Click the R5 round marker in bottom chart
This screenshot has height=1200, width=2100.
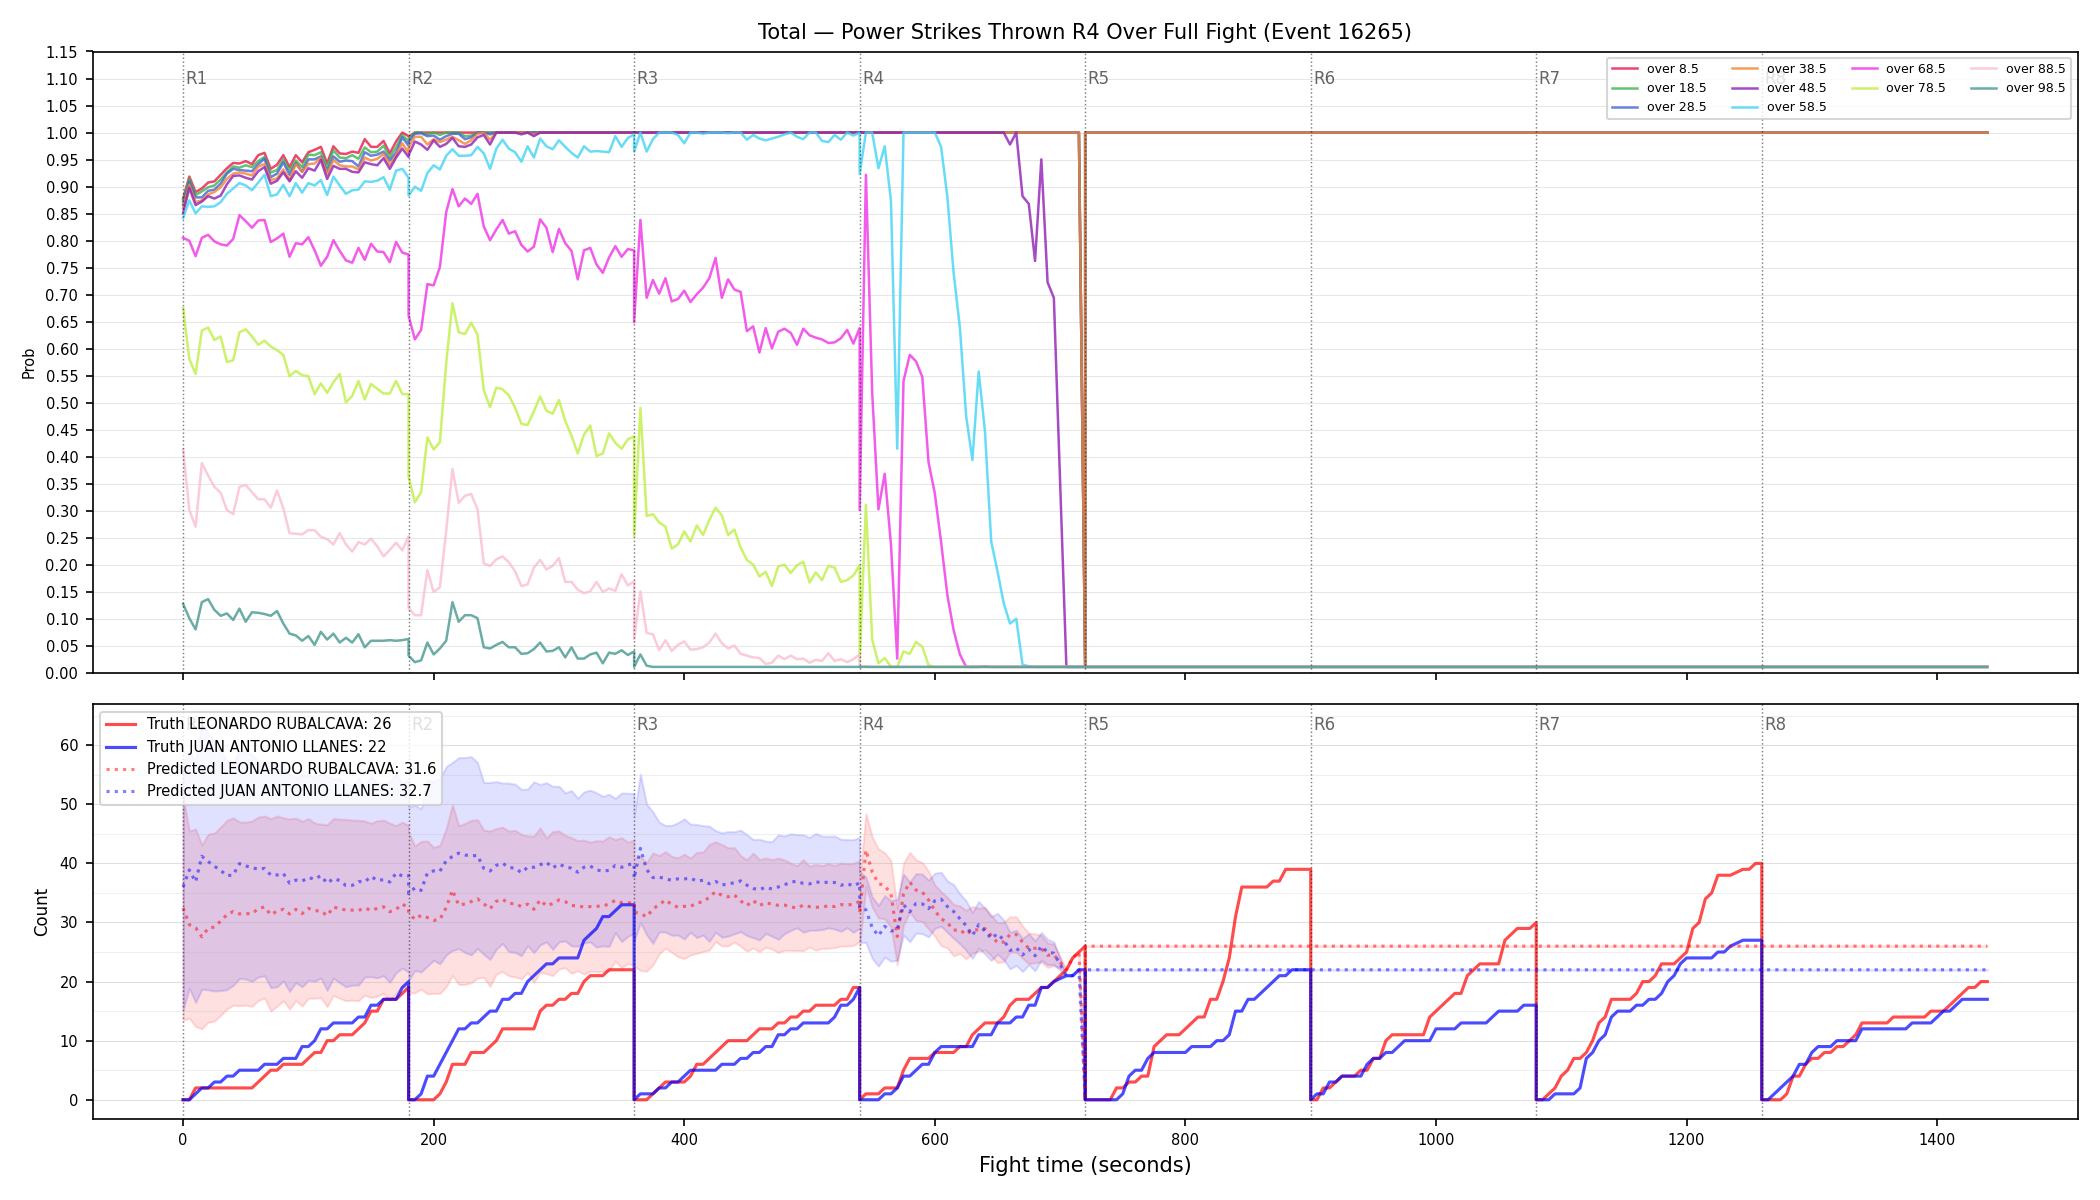click(1098, 724)
